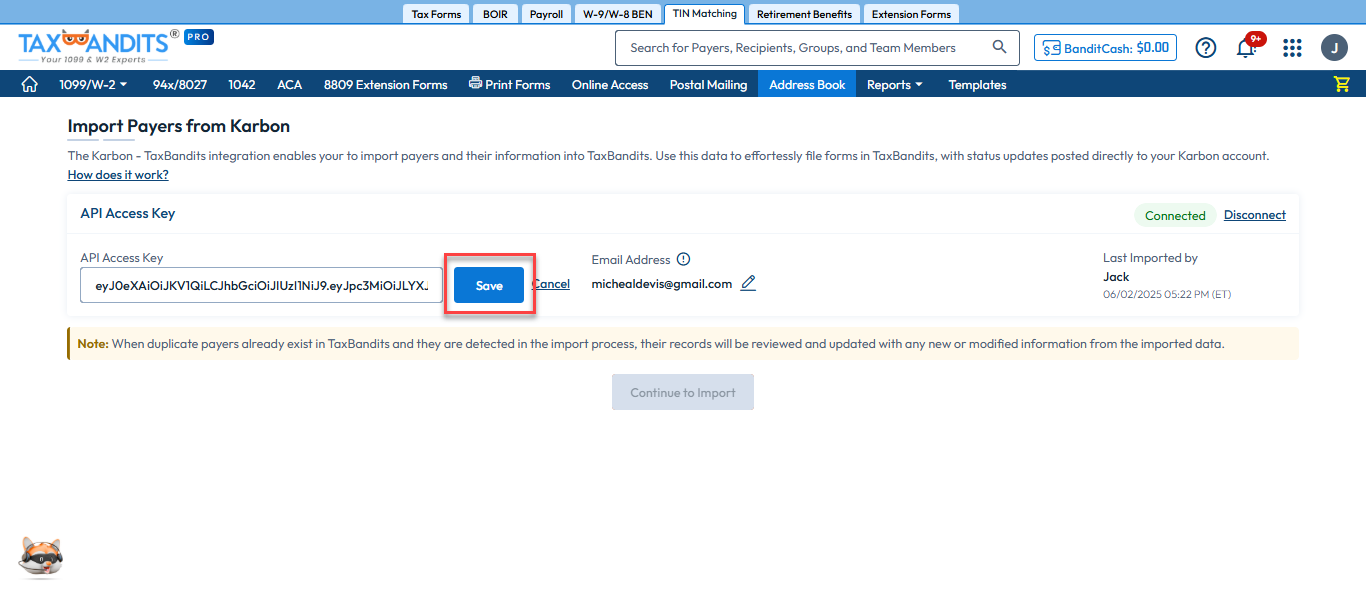
Task: Open the apps grid icon
Action: (1292, 47)
